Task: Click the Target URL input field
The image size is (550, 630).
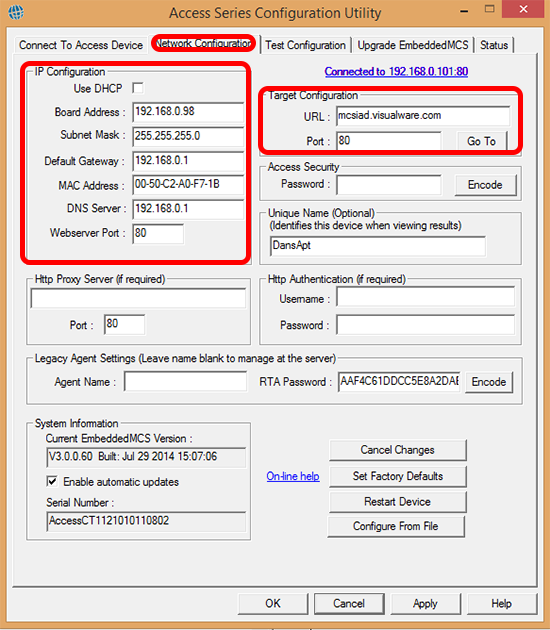Action: (x=423, y=116)
